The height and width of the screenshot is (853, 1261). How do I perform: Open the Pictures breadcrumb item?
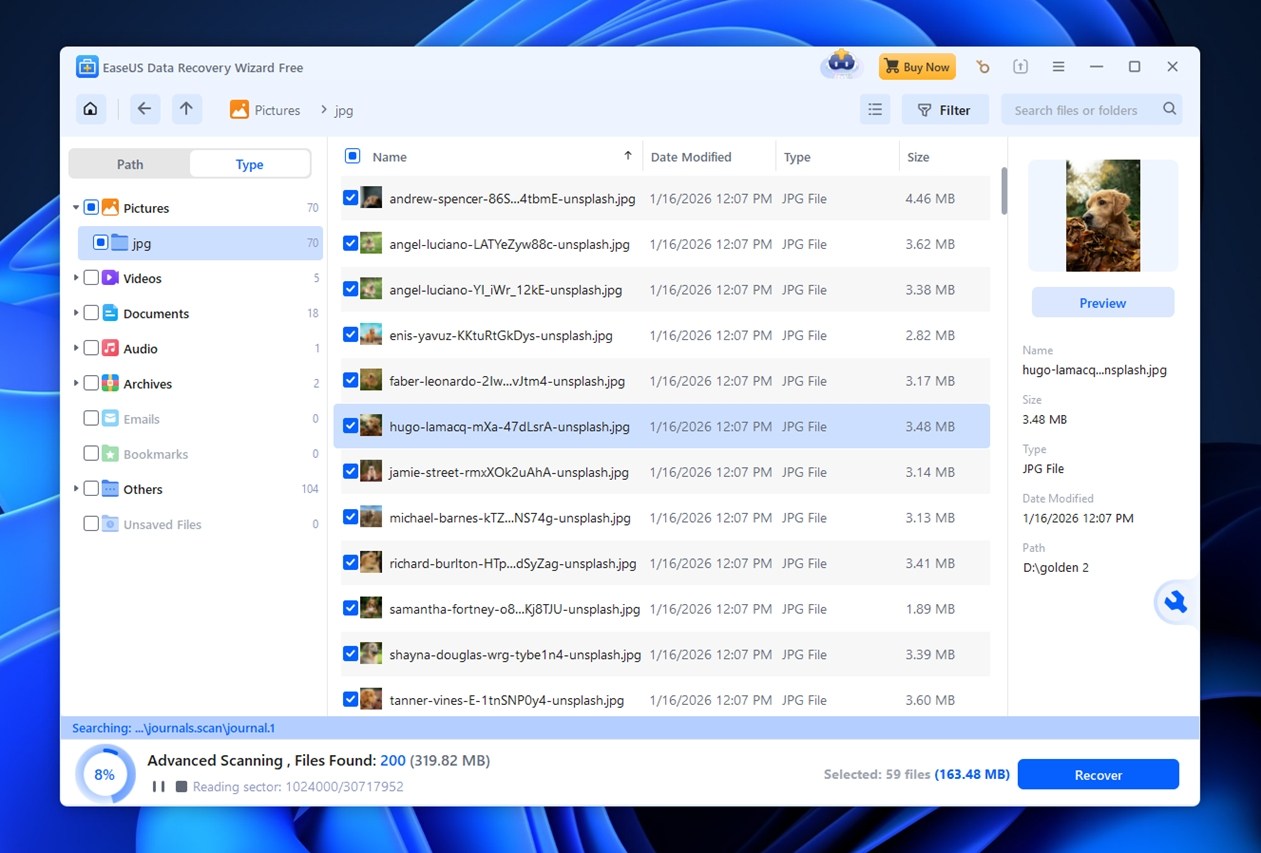pyautogui.click(x=277, y=110)
